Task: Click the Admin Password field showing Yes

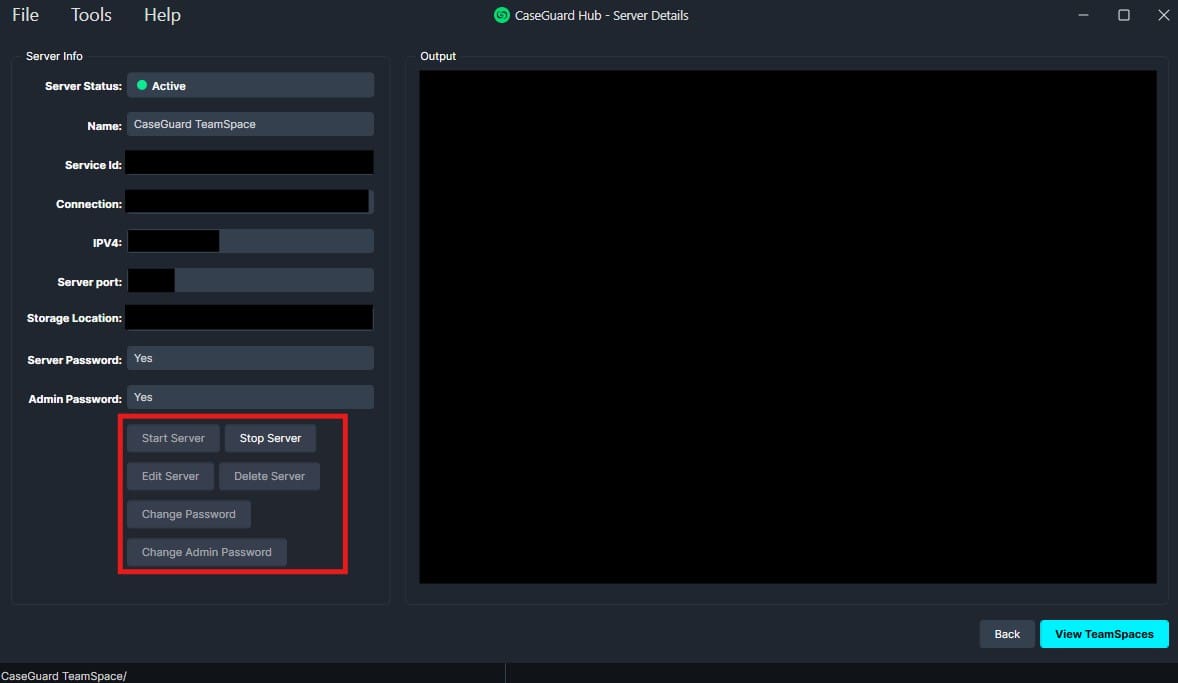Action: (250, 397)
